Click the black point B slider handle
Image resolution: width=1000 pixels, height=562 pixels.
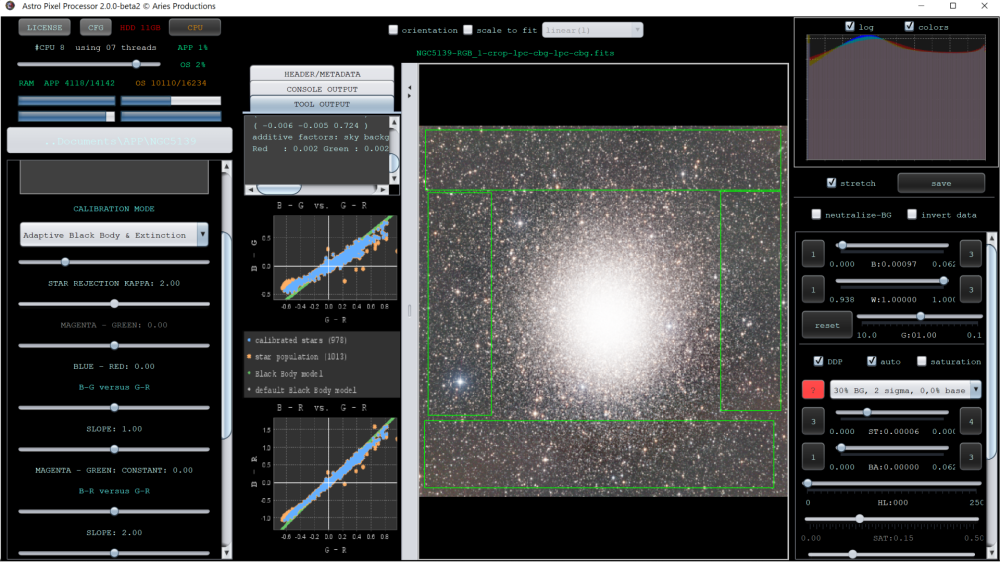point(842,245)
